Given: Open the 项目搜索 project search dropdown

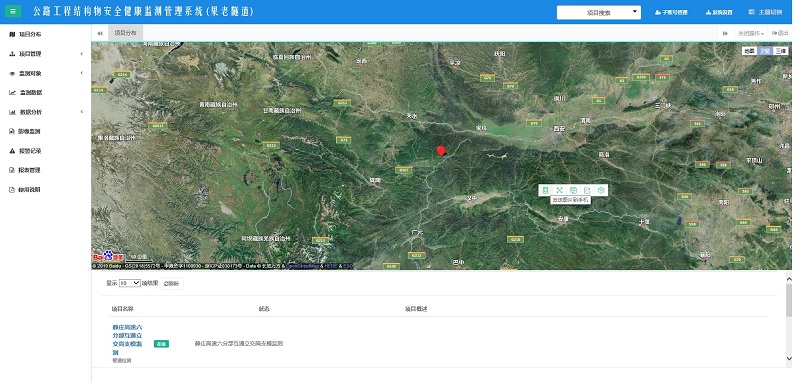Looking at the screenshot, I should pyautogui.click(x=598, y=12).
